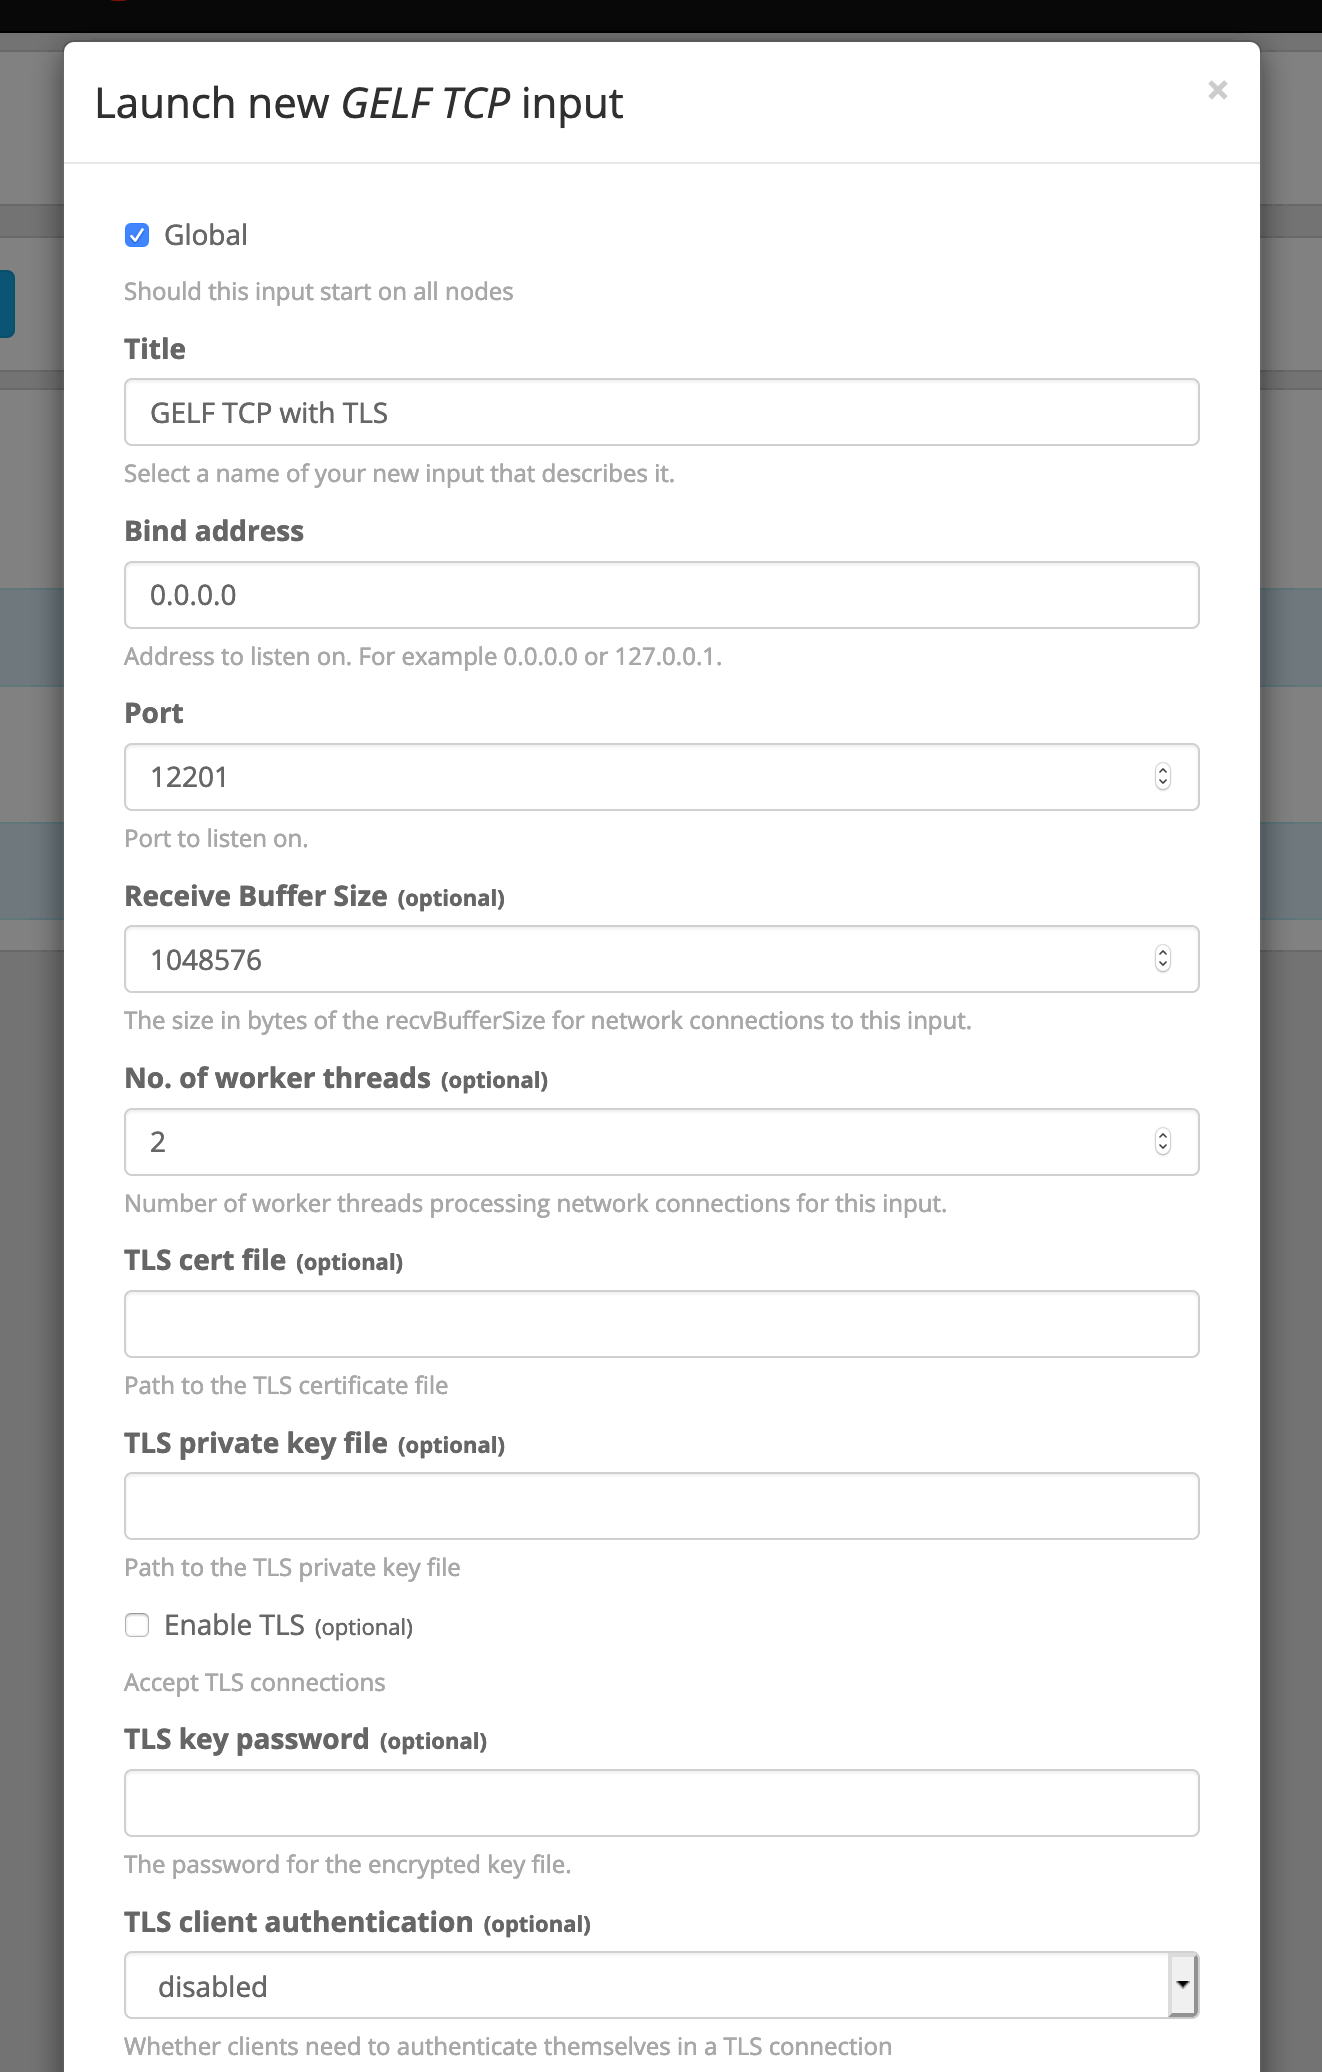Click the dropdown arrow next to disabled
1322x2072 pixels.
(1182, 1985)
